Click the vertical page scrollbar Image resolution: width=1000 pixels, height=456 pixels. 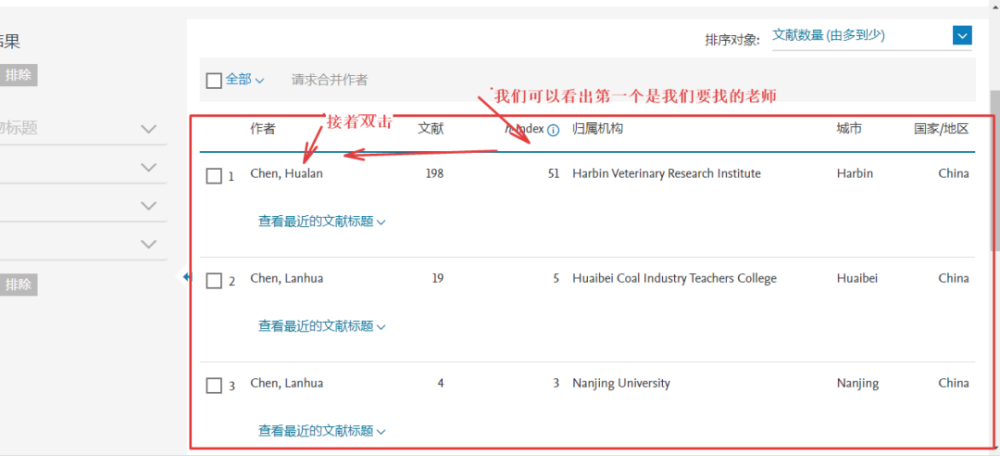995,171
